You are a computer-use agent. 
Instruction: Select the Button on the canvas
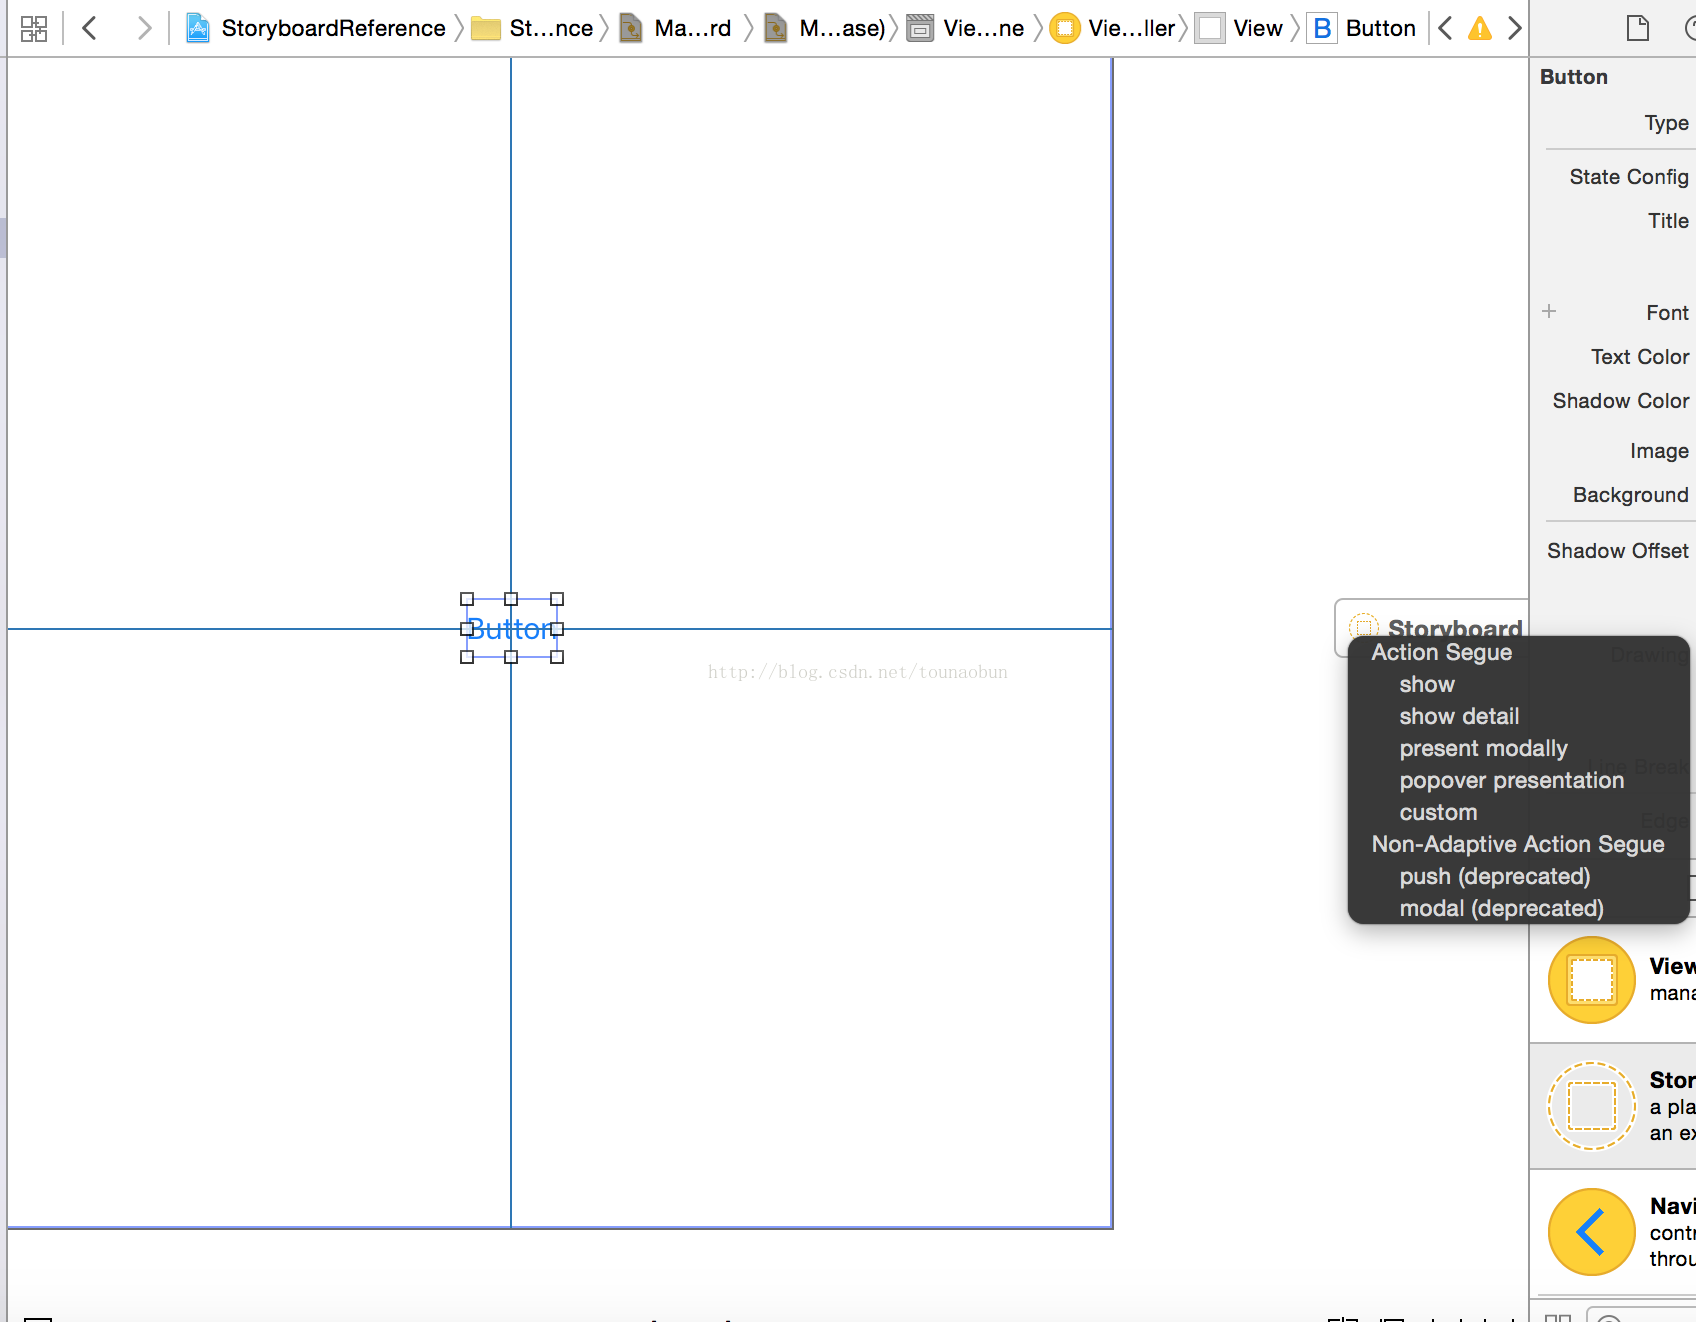tap(511, 629)
